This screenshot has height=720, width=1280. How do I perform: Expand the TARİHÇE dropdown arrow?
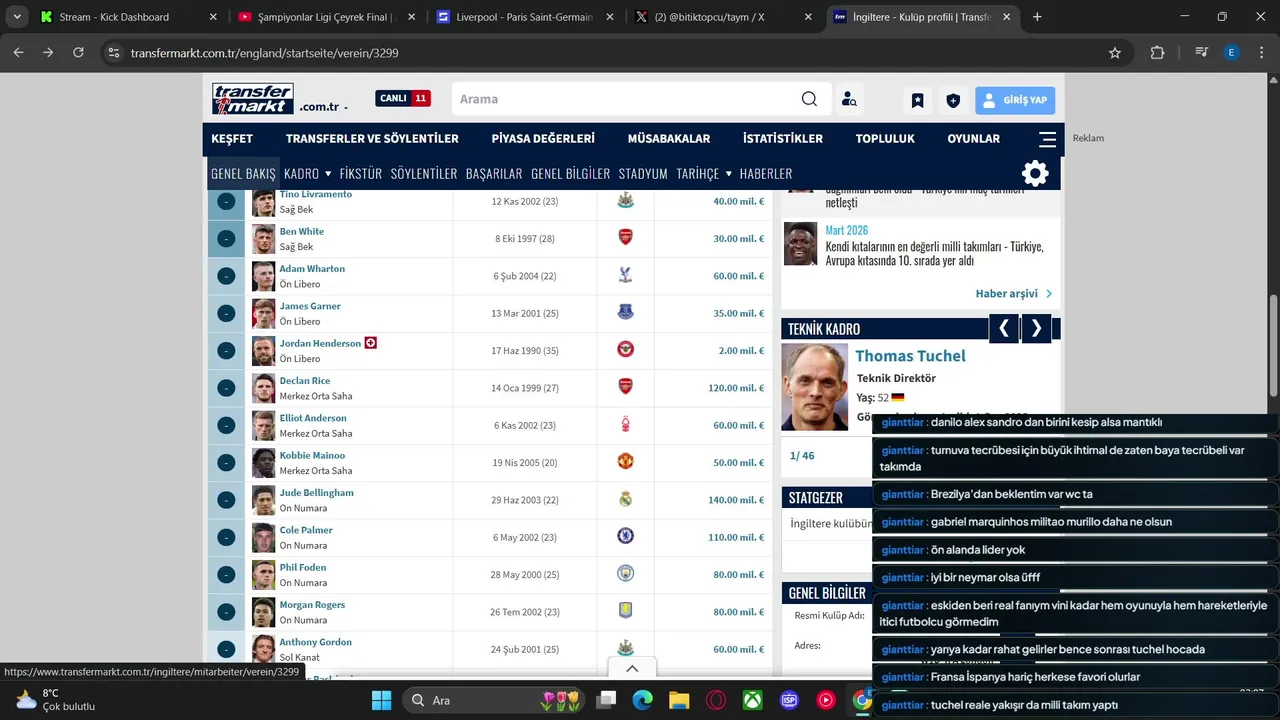click(x=728, y=174)
